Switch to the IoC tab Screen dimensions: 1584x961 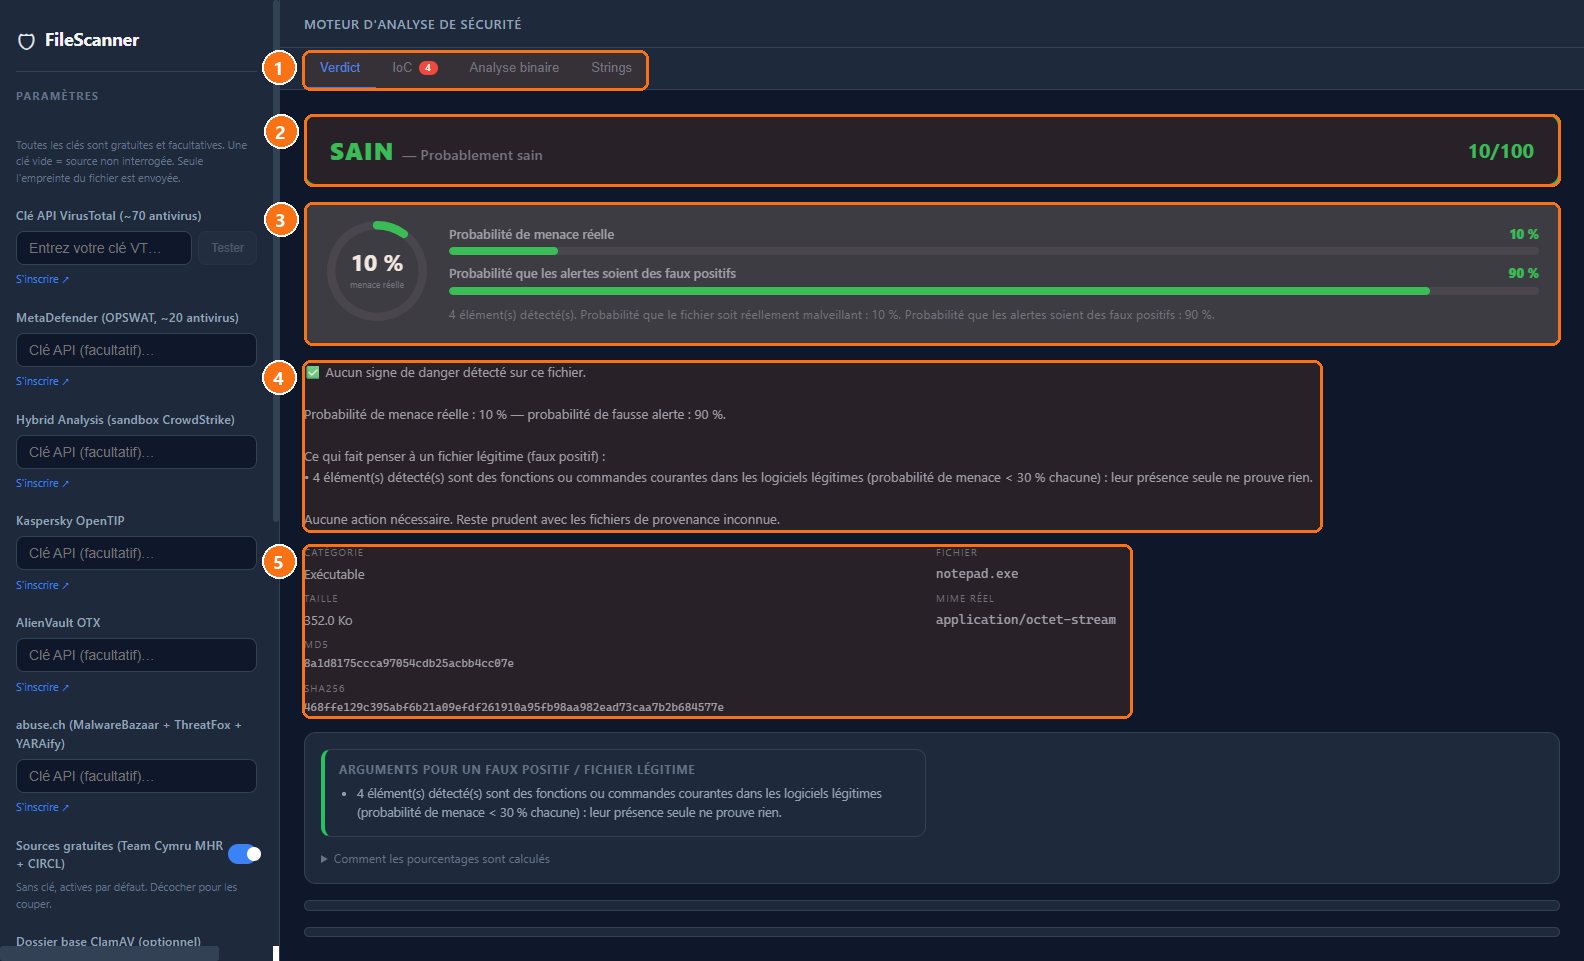(x=415, y=68)
